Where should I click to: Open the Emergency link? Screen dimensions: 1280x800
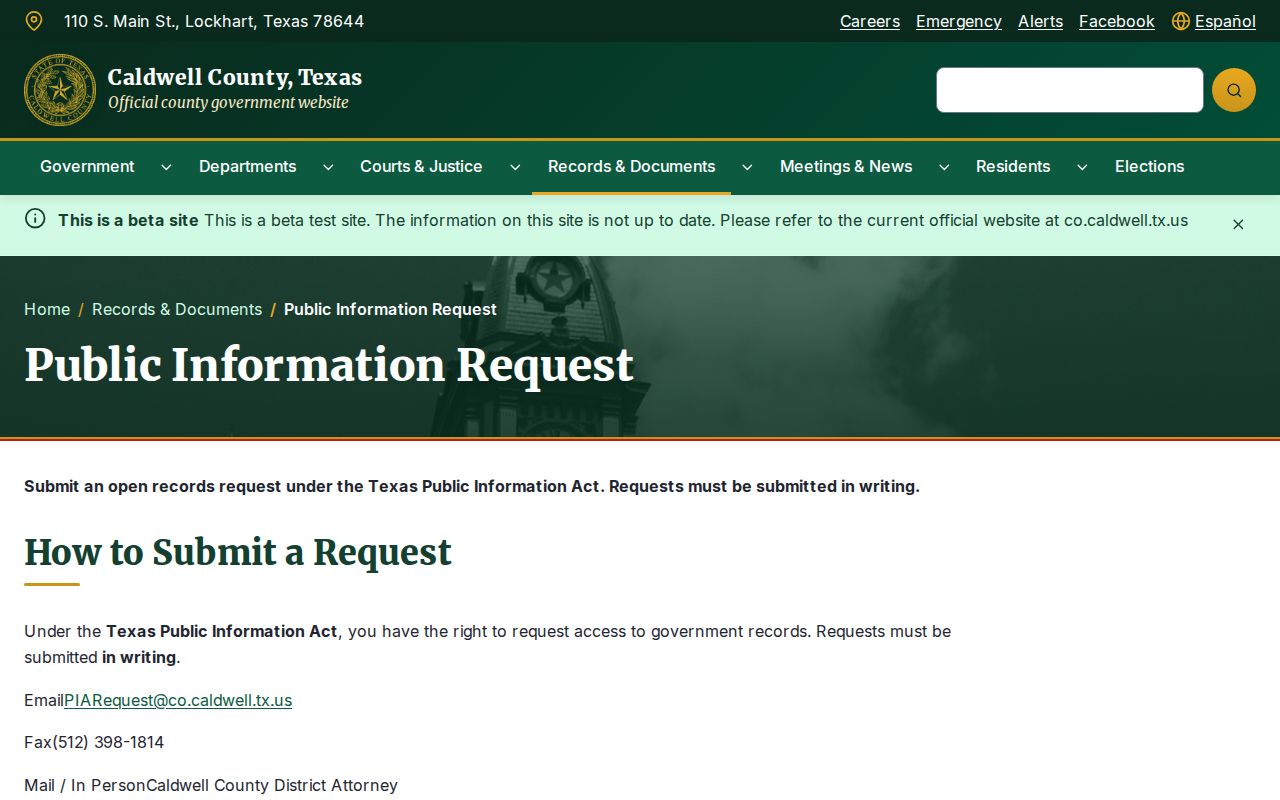pyautogui.click(x=959, y=21)
